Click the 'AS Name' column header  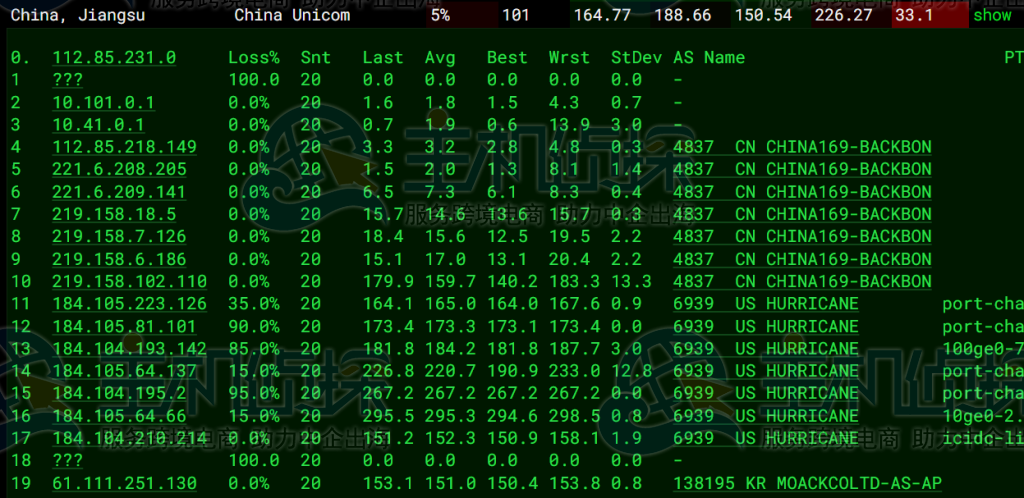[709, 58]
